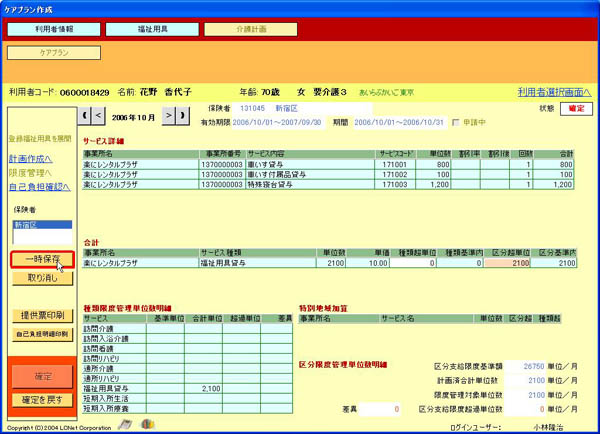This screenshot has width=600, height=434.
Task: Open the 福祉用具 tab
Action: [x=152, y=29]
